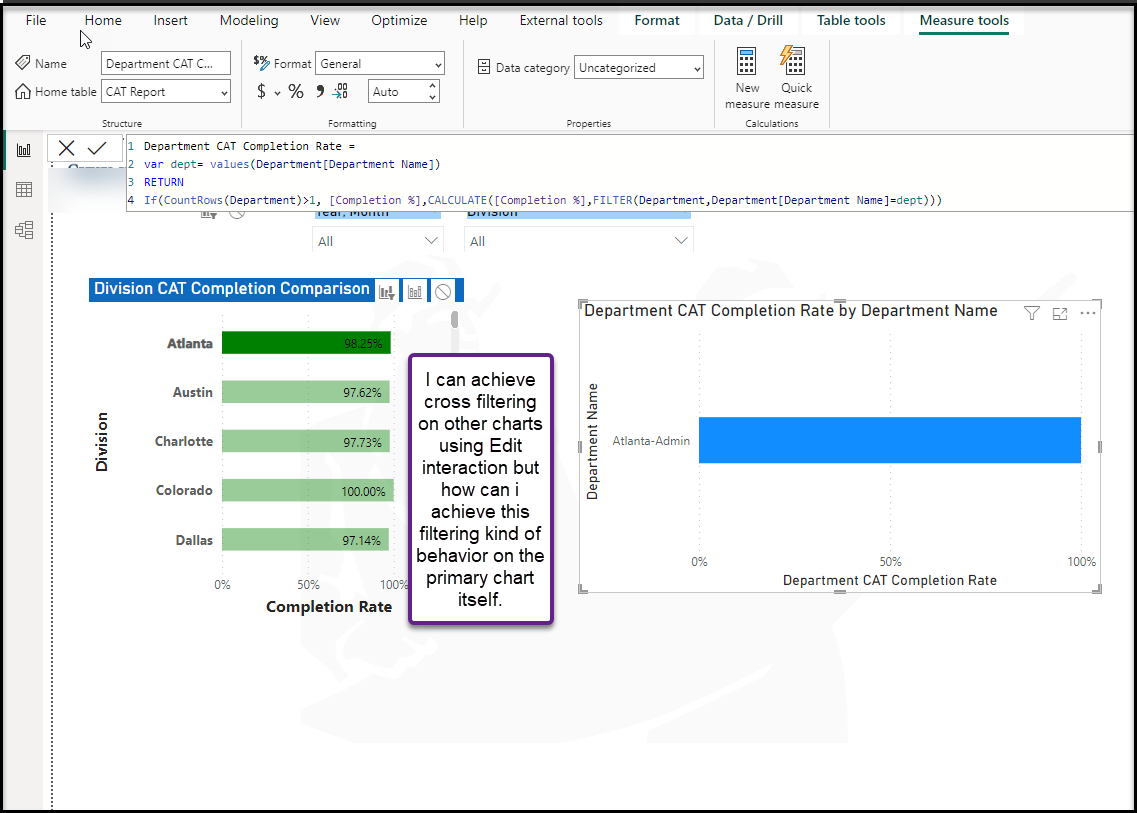
Task: Click the Atlanta bar in Division chart
Action: (306, 343)
